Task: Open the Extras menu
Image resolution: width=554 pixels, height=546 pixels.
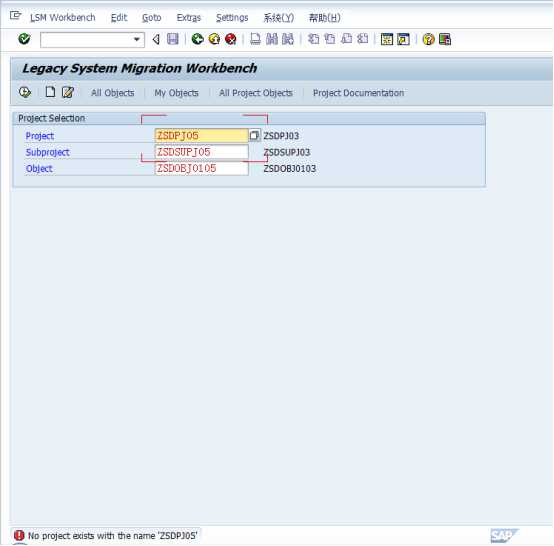Action: point(189,17)
